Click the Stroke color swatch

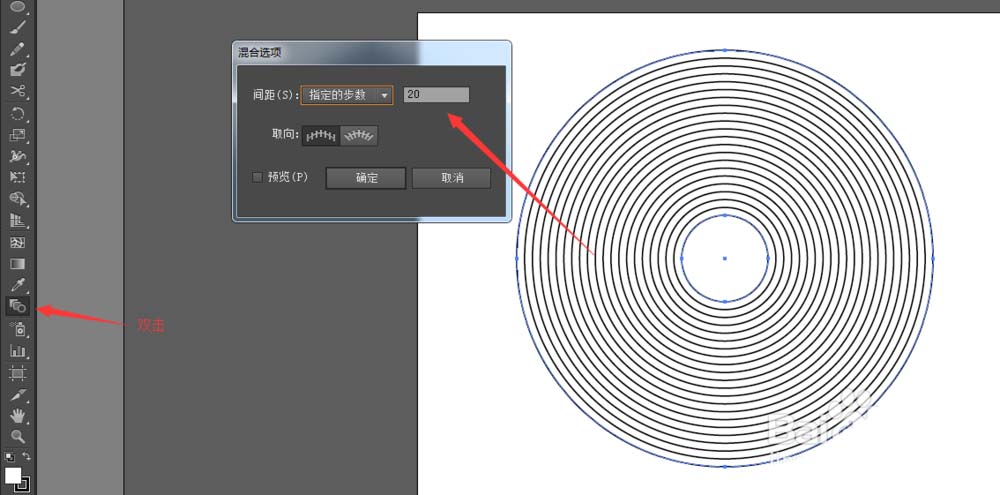(27, 487)
